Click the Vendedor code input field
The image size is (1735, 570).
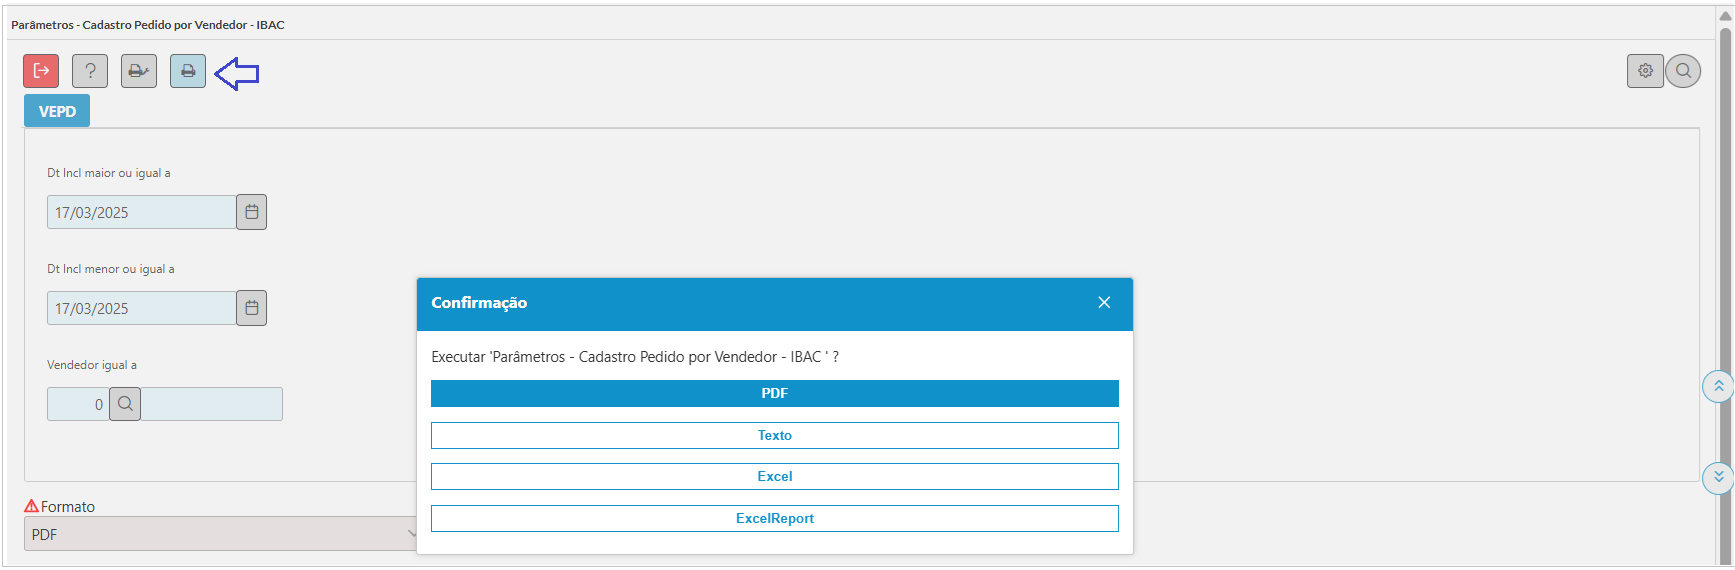[x=78, y=404]
